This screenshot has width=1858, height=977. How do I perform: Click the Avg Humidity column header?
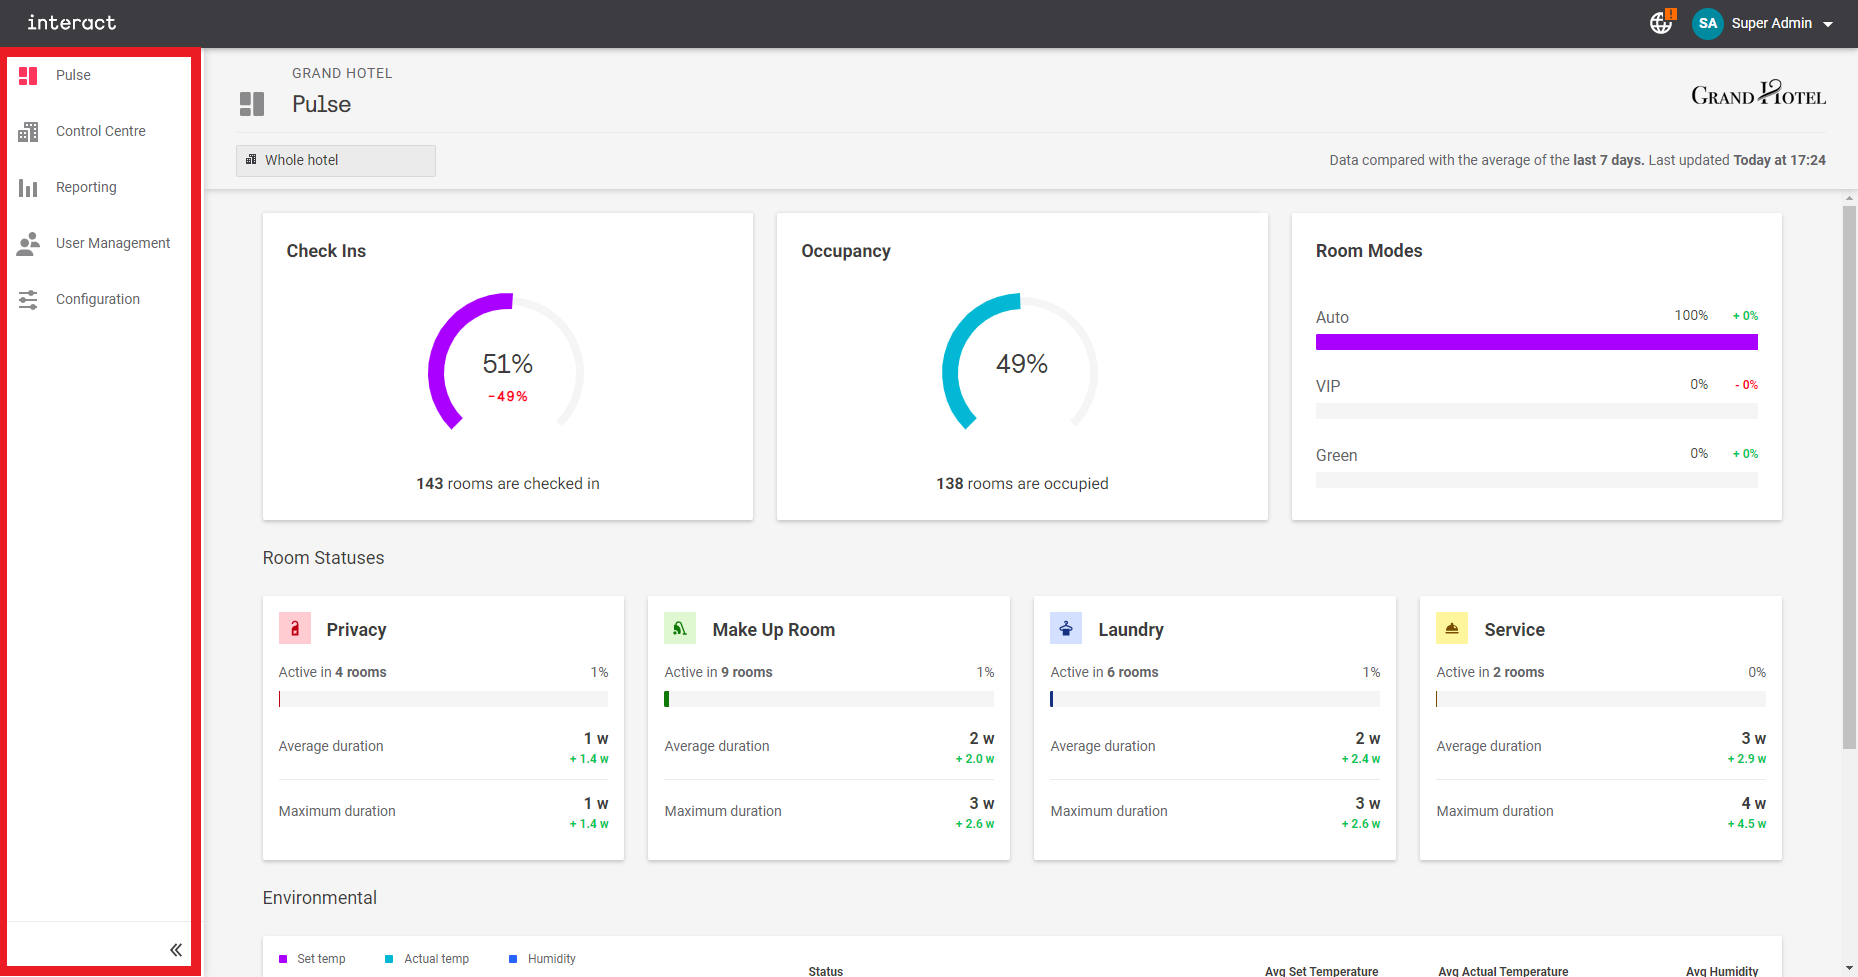point(1722,971)
